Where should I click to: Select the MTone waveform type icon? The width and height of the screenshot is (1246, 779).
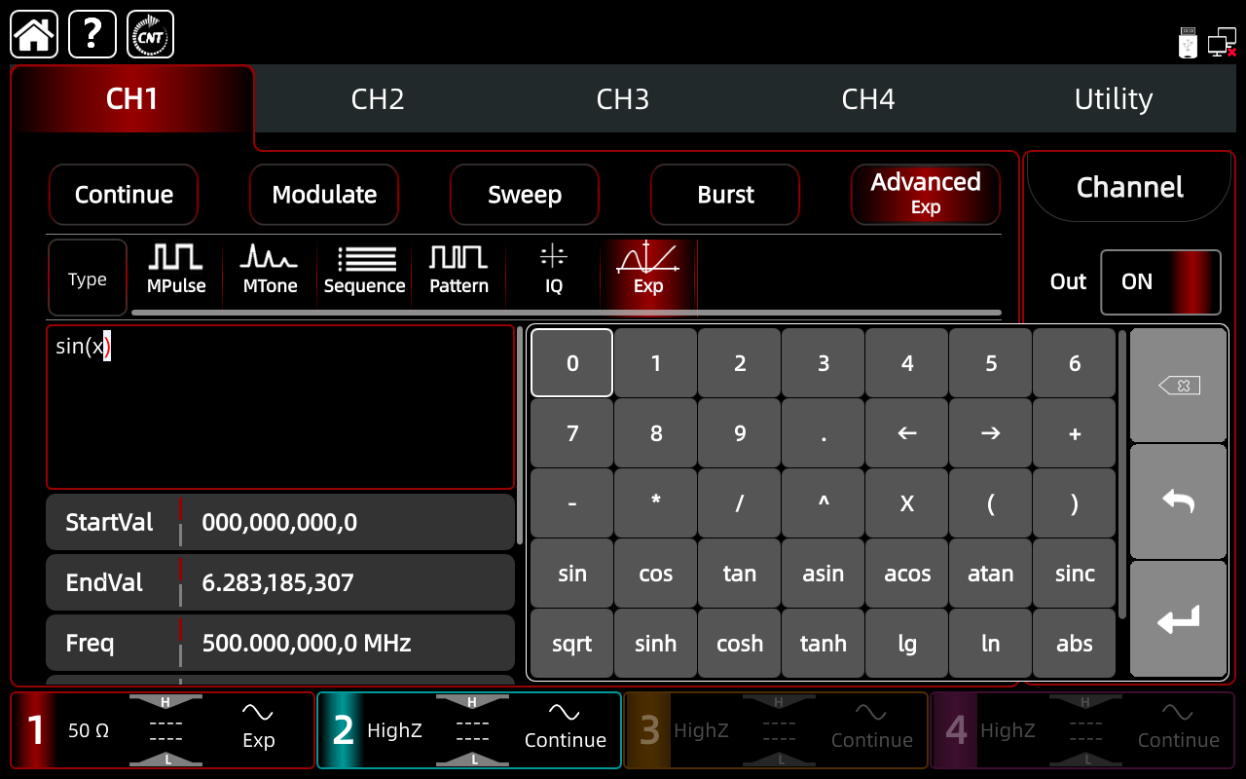(270, 270)
